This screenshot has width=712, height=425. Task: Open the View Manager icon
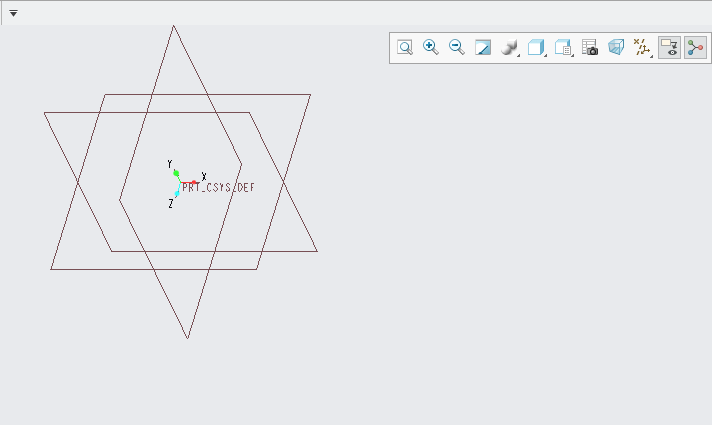[563, 48]
